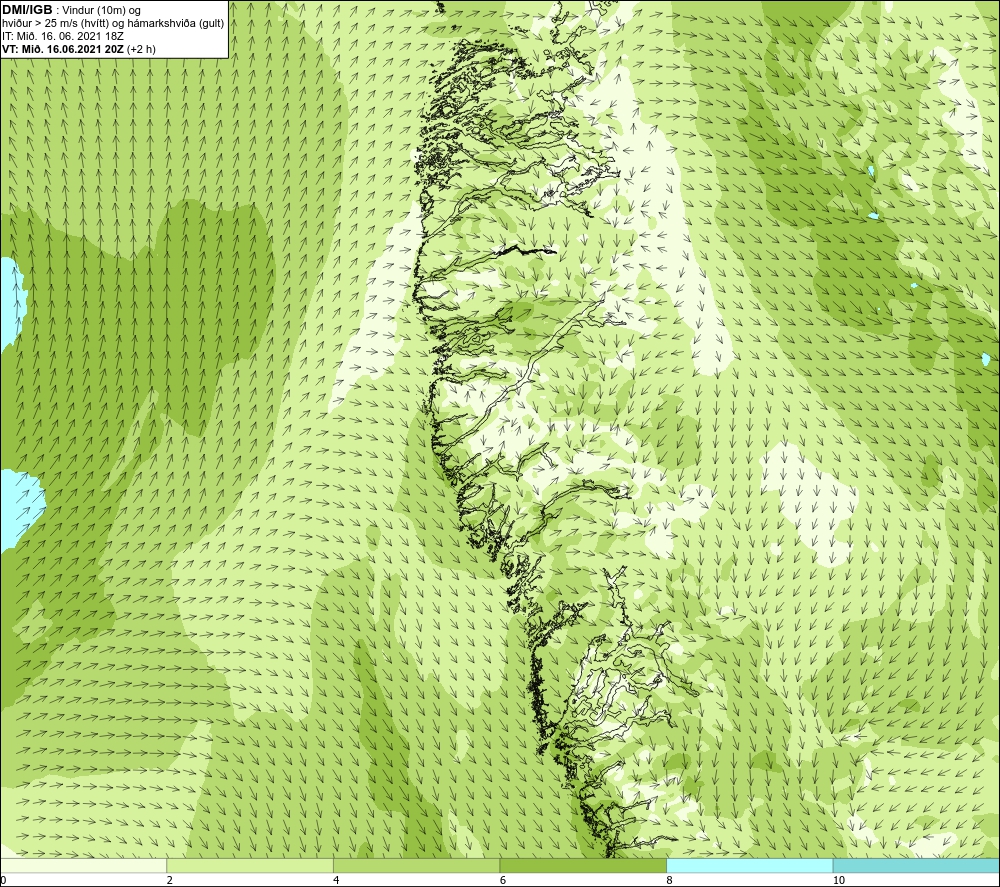The image size is (1000, 887).
Task: Click the scale label '8' under color bar
Action: coord(670,880)
